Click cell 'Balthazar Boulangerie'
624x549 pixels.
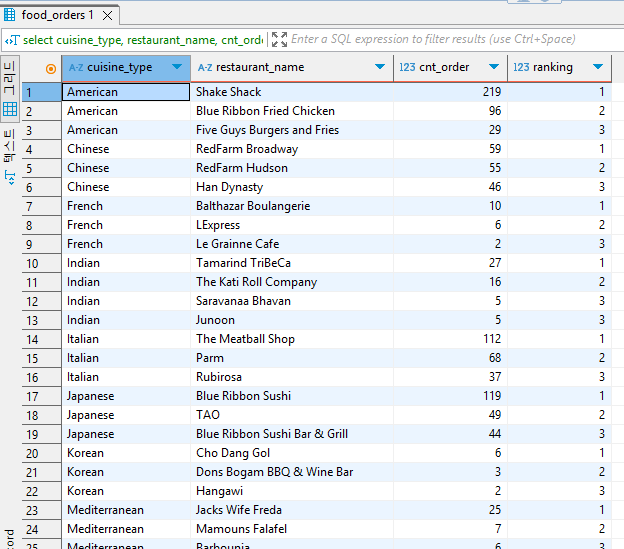pyautogui.click(x=292, y=206)
